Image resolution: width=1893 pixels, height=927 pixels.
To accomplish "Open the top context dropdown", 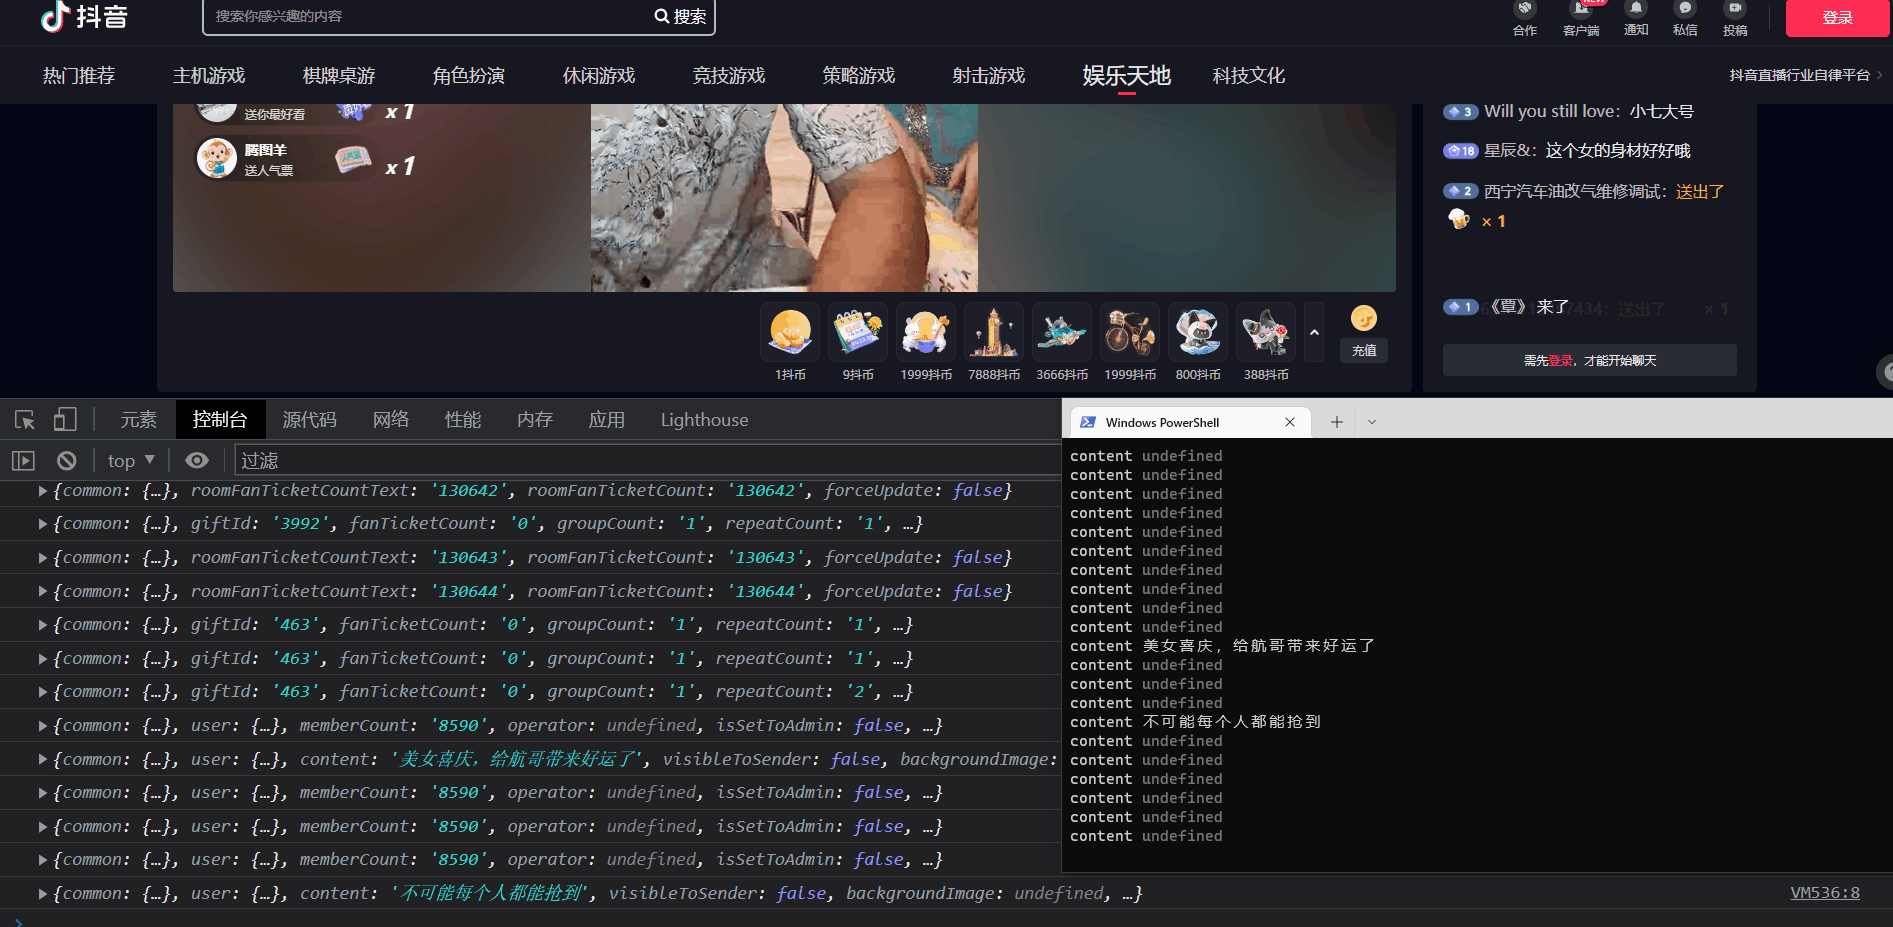I will tap(131, 460).
